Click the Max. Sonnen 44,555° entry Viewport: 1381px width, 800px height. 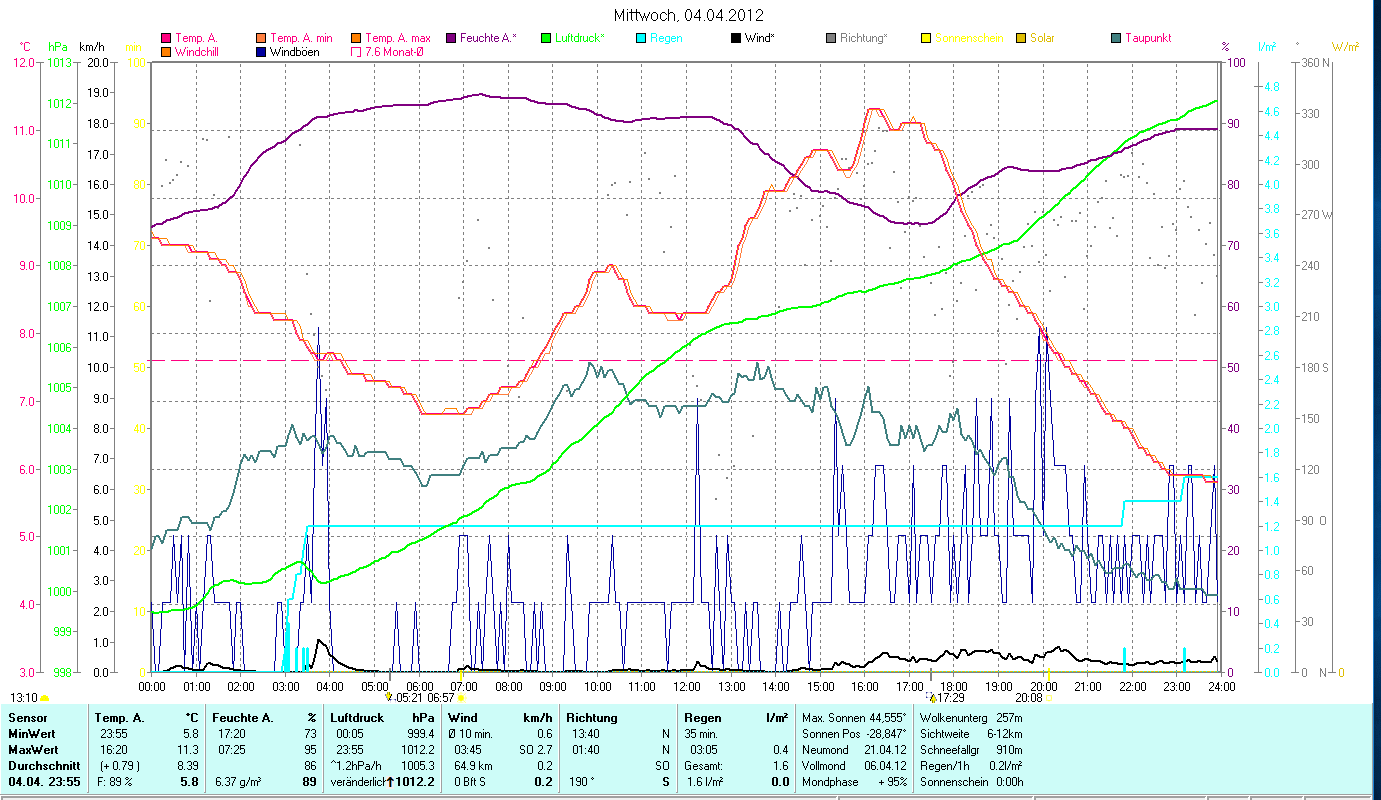(x=854, y=718)
